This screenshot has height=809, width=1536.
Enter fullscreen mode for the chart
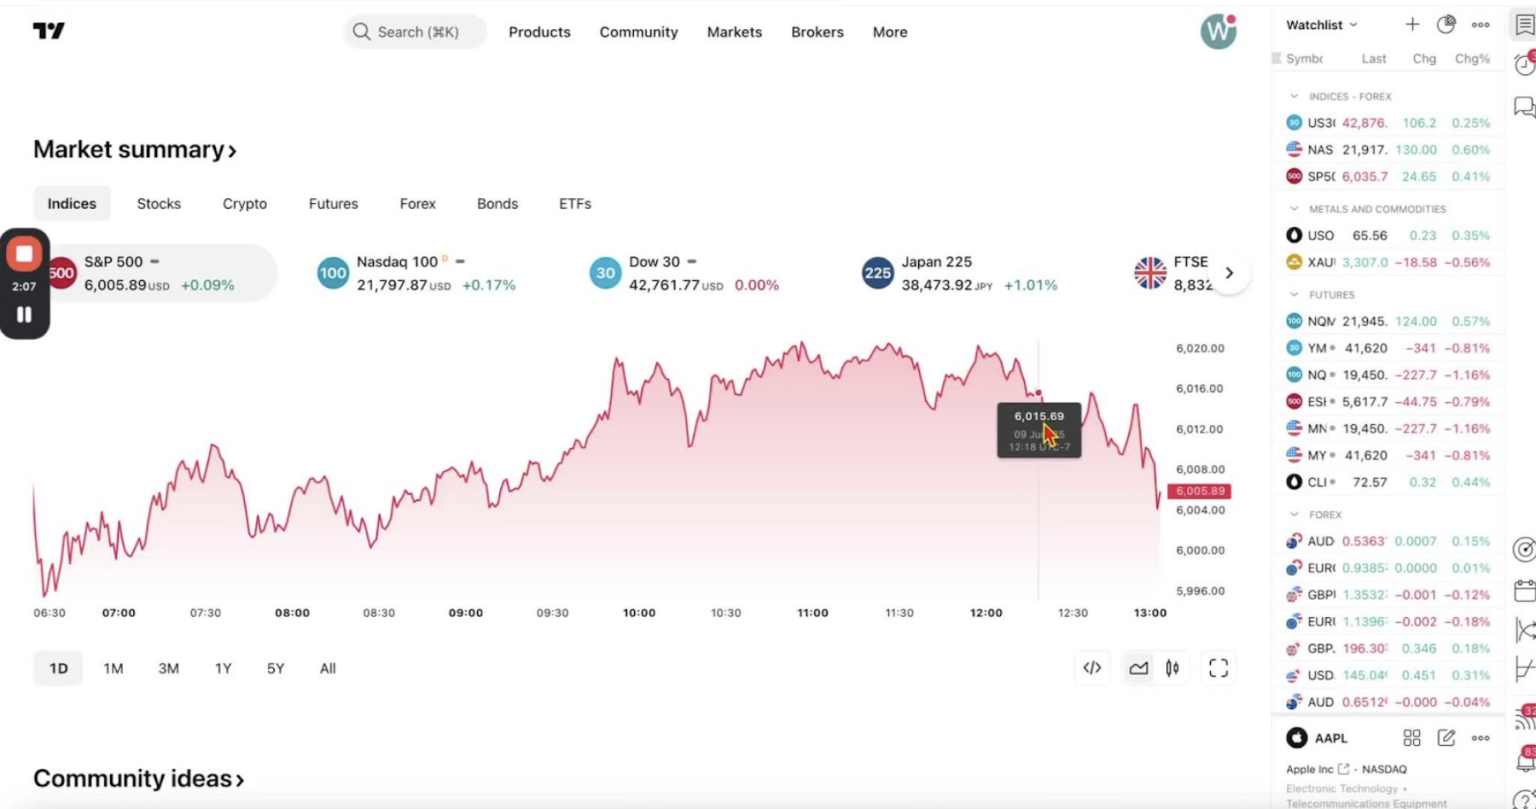point(1218,667)
